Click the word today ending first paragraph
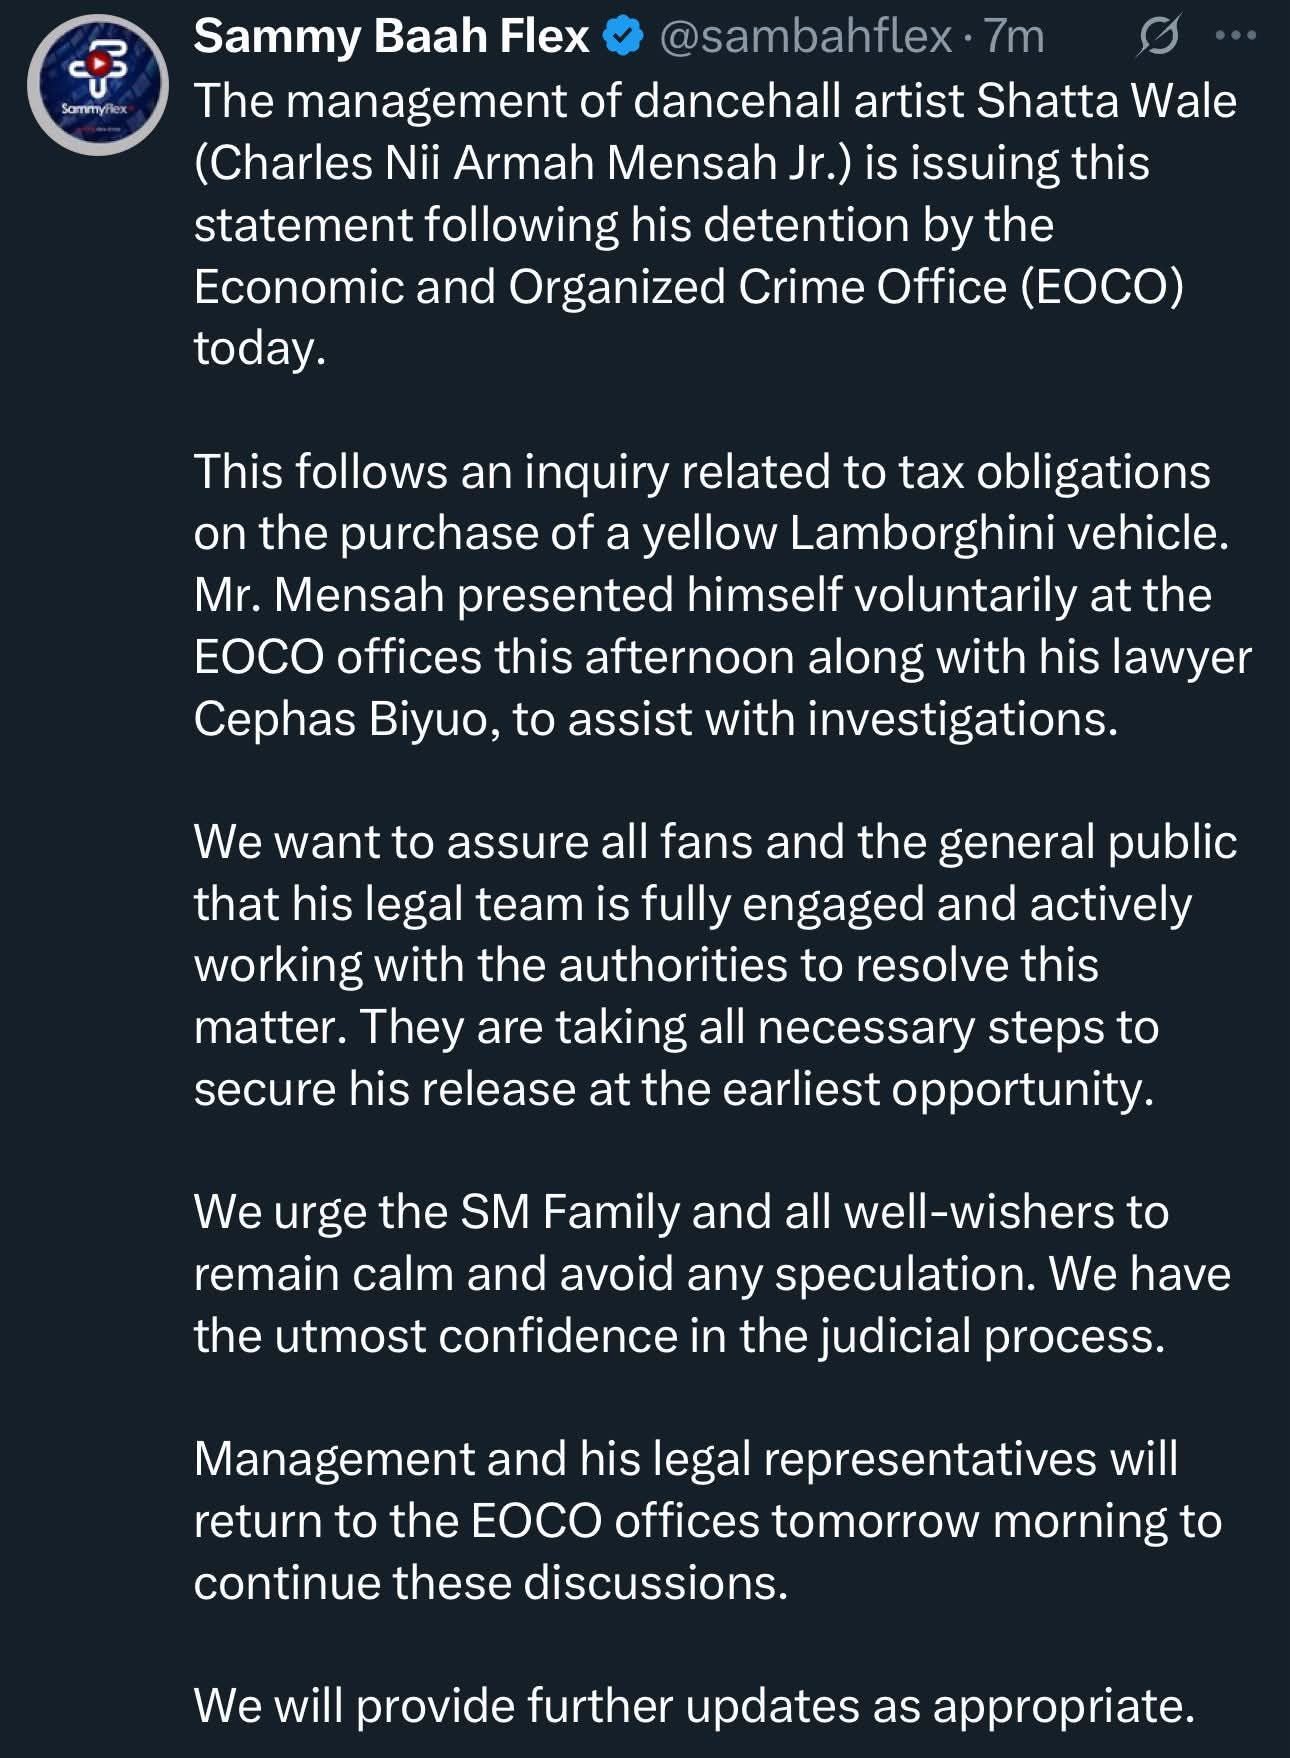 [257, 349]
